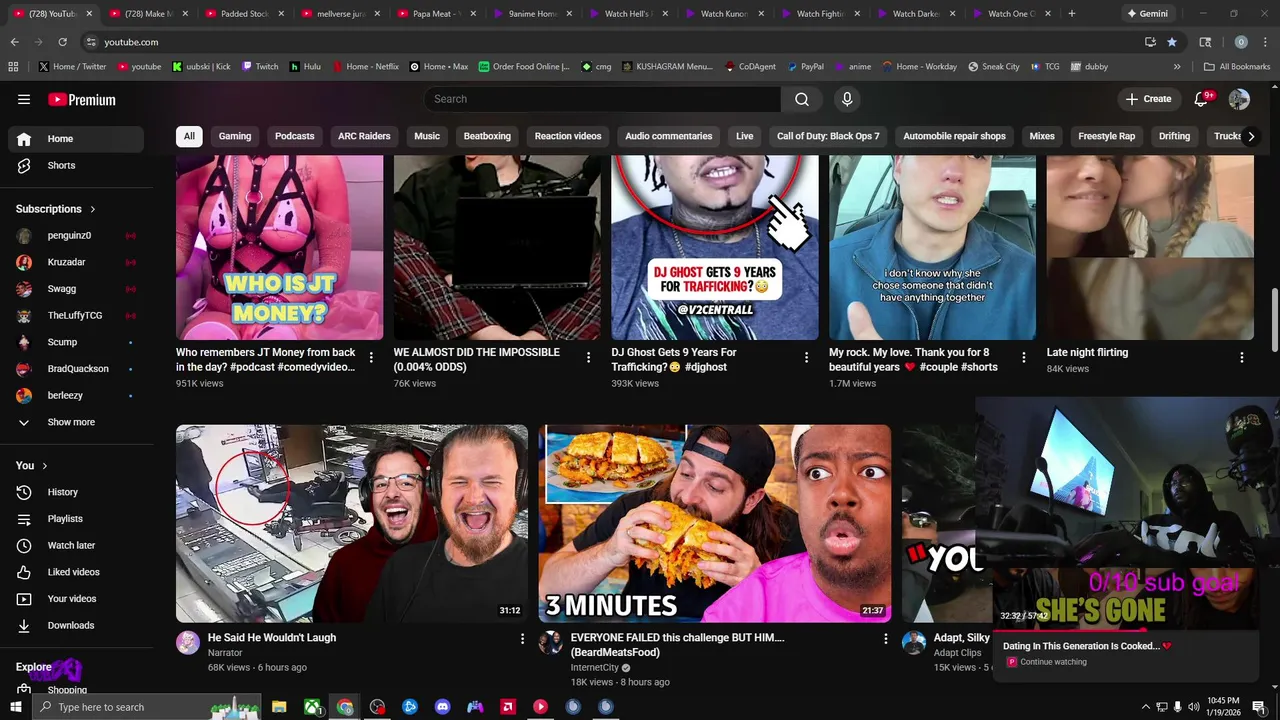Open the All Bookmarks folder

pyautogui.click(x=1237, y=67)
